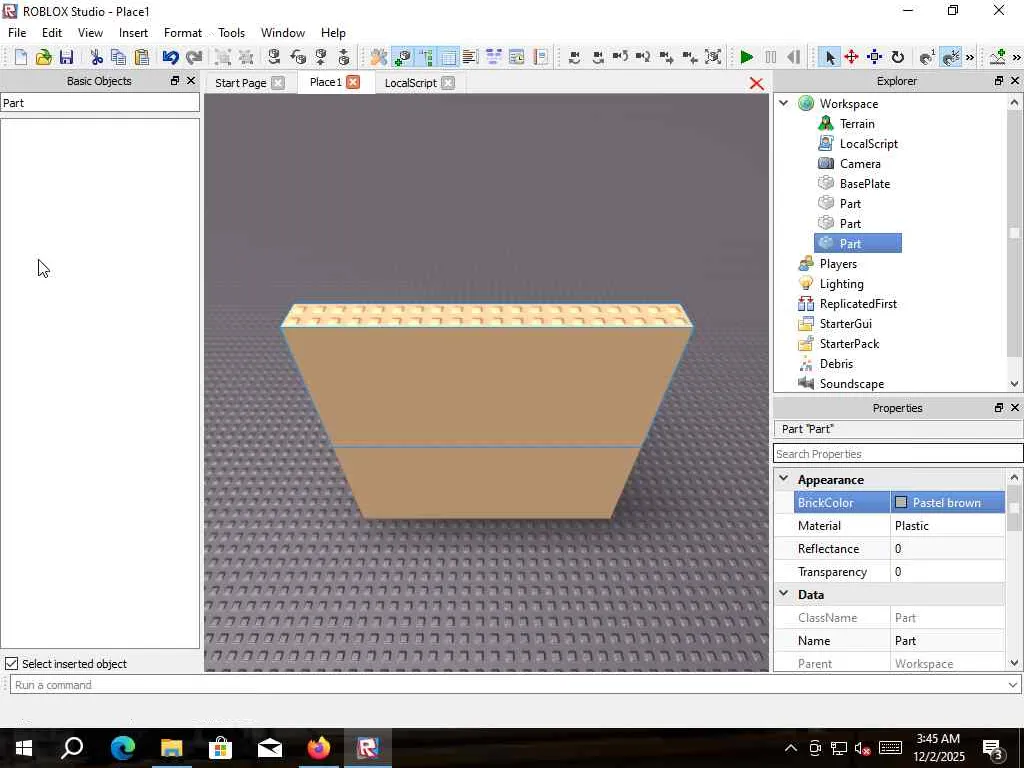Click the Cut scissors icon
The height and width of the screenshot is (768, 1024).
point(97,57)
